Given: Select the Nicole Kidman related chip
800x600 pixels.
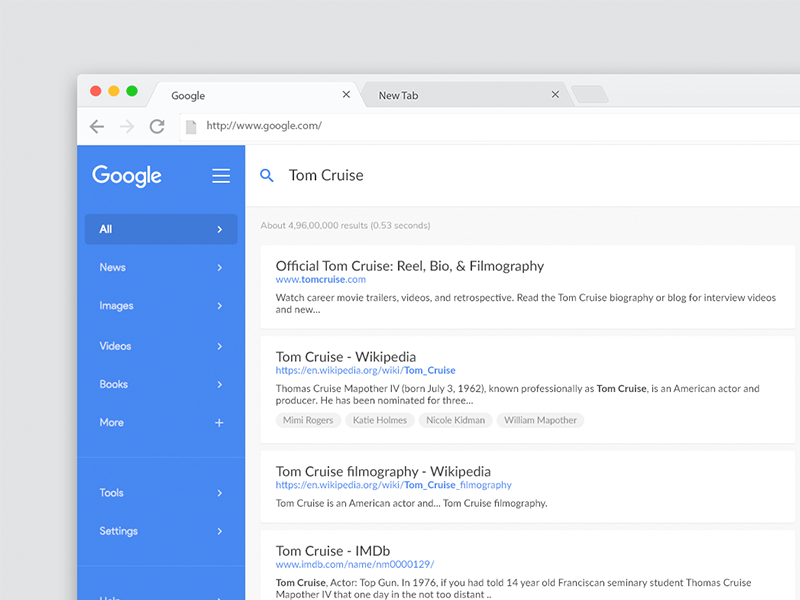Looking at the screenshot, I should coord(455,420).
